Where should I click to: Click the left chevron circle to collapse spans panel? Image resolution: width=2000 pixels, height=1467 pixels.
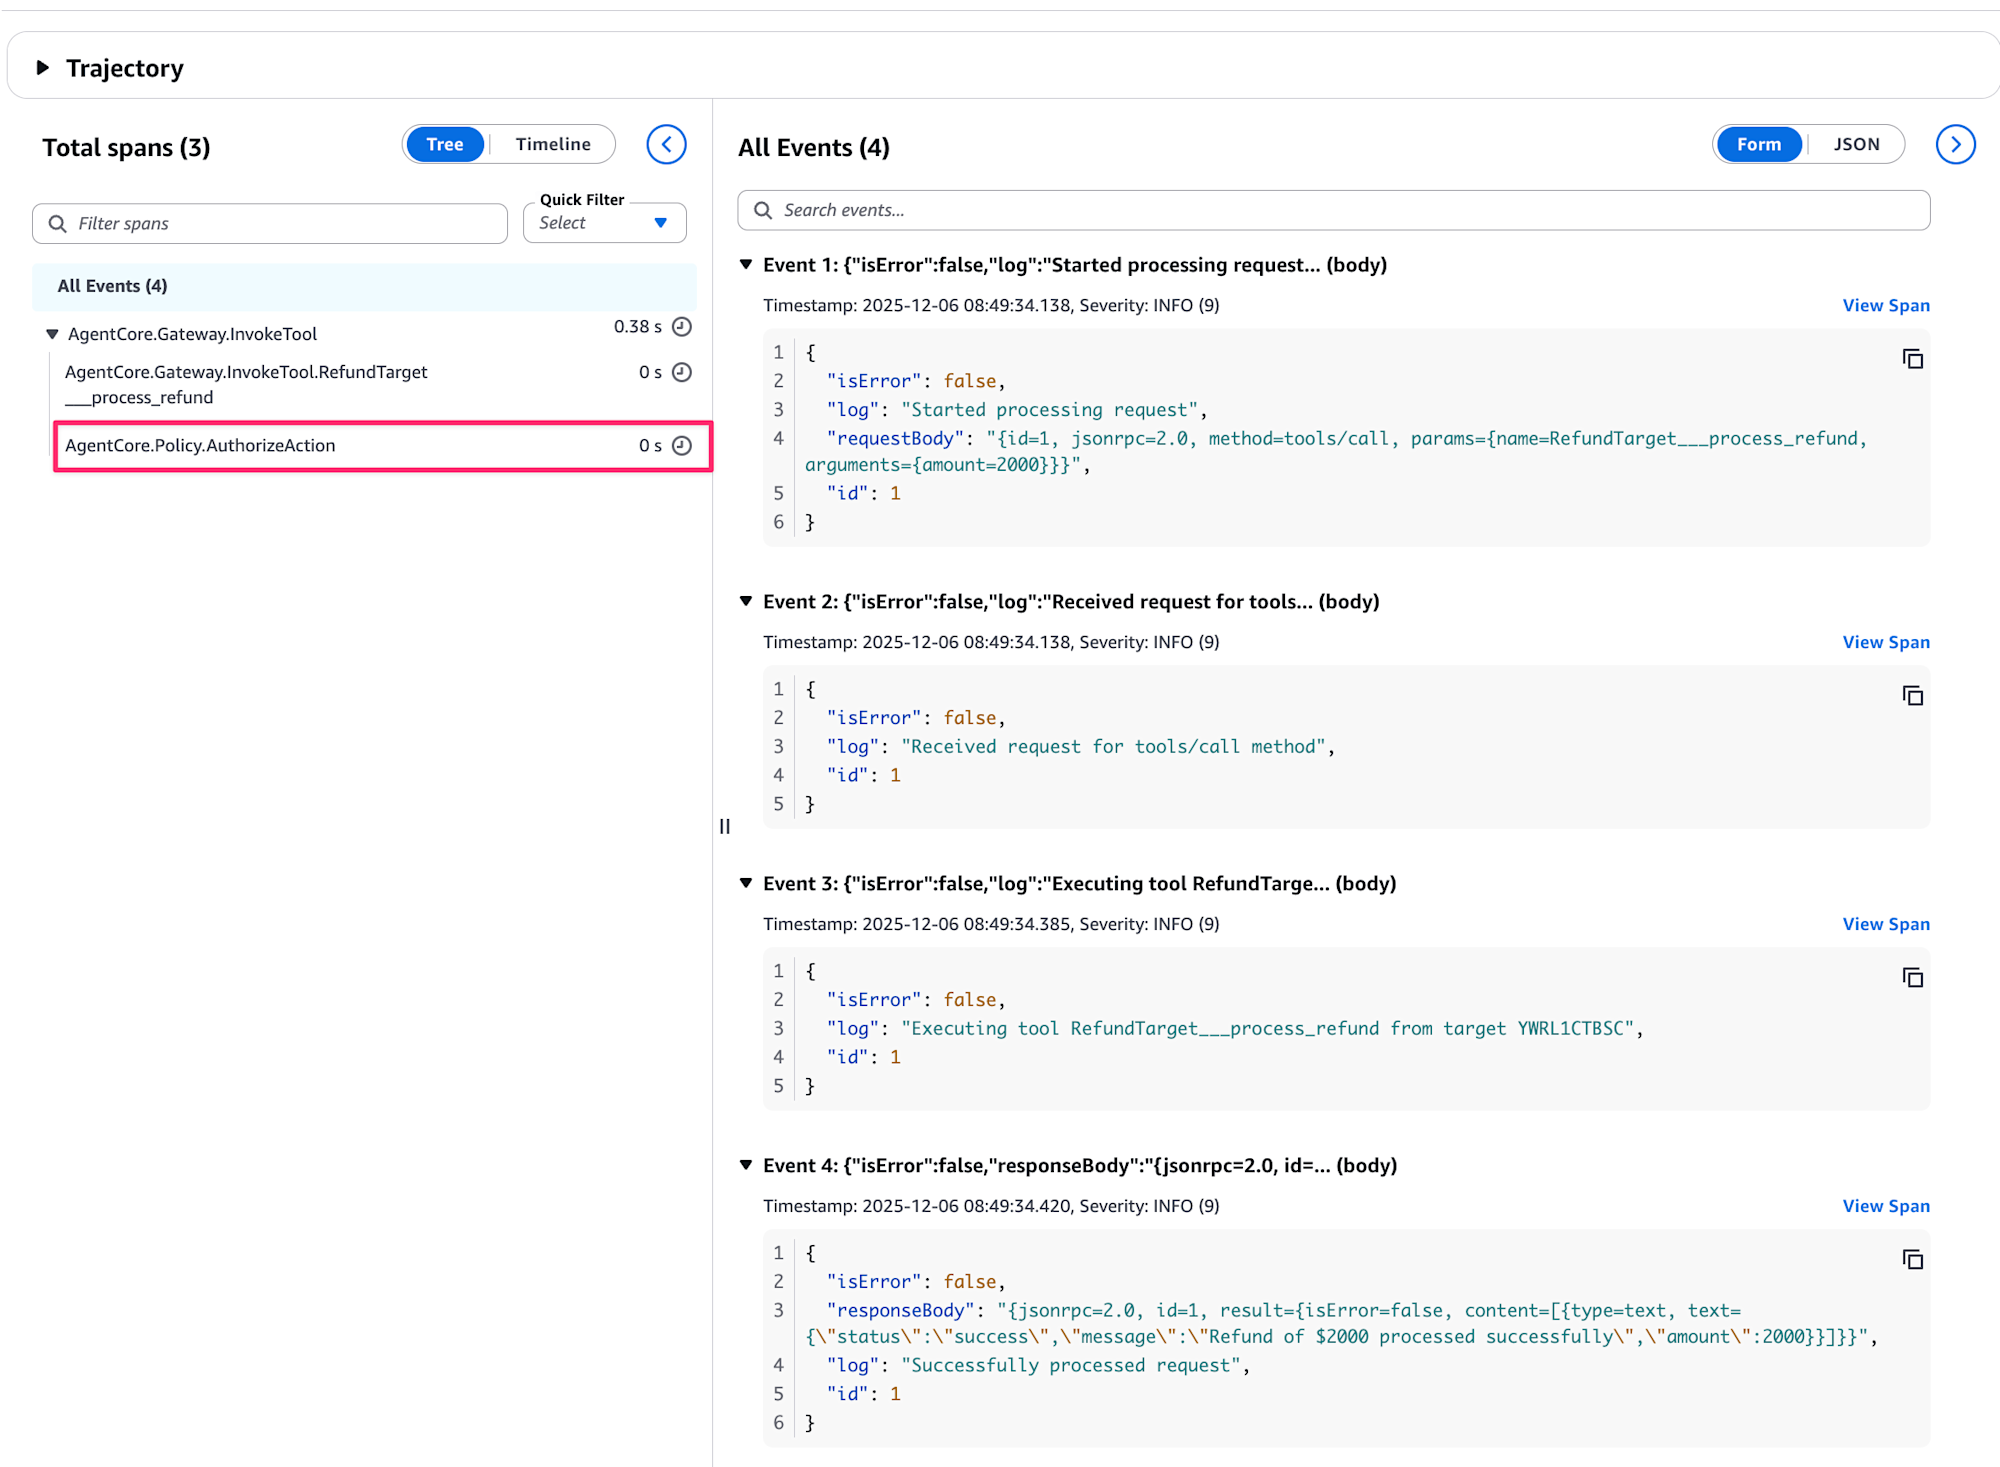click(666, 145)
